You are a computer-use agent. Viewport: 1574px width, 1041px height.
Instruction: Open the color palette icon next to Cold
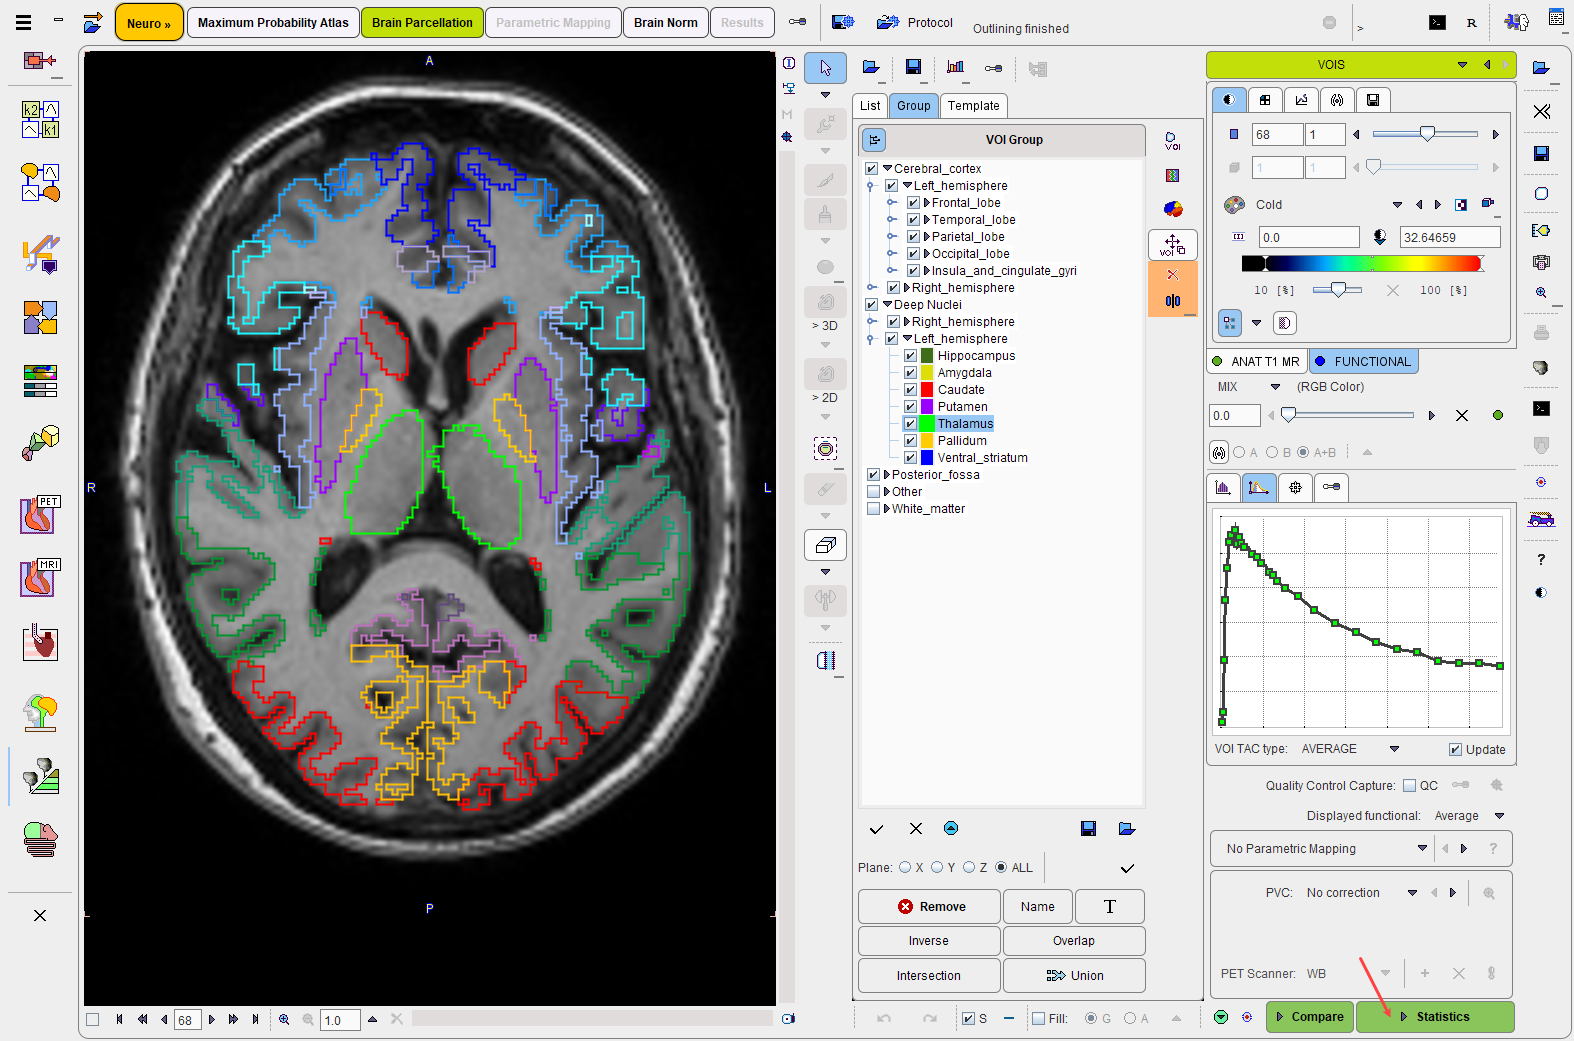1235,204
